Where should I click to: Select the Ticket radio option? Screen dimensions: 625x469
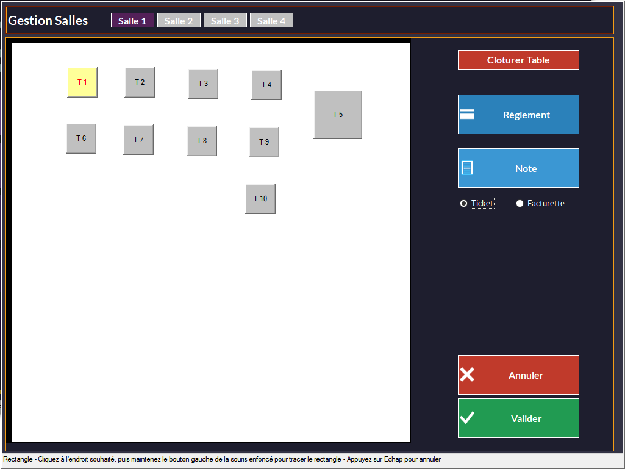(463, 203)
